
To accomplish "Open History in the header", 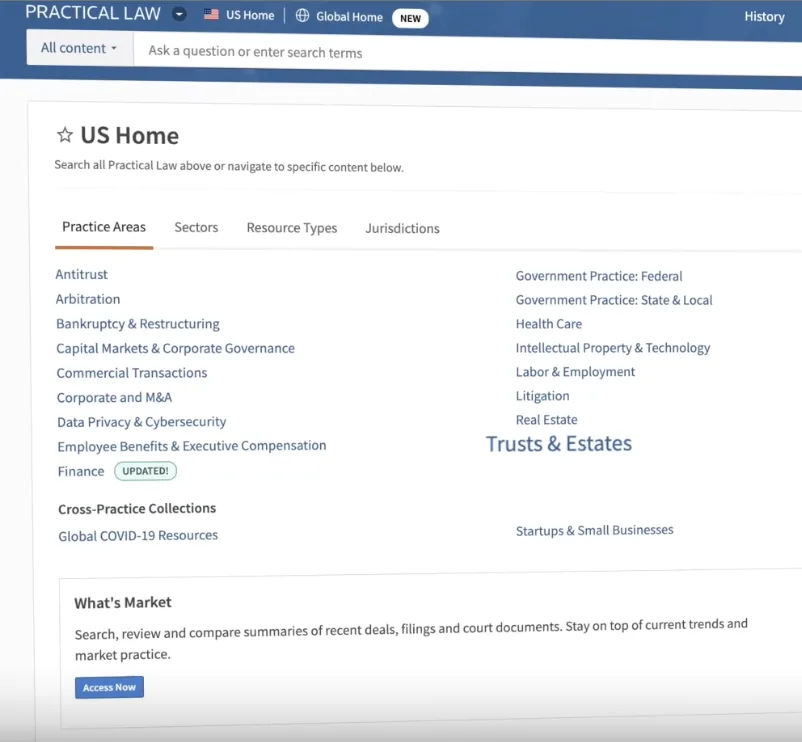I will [x=764, y=16].
